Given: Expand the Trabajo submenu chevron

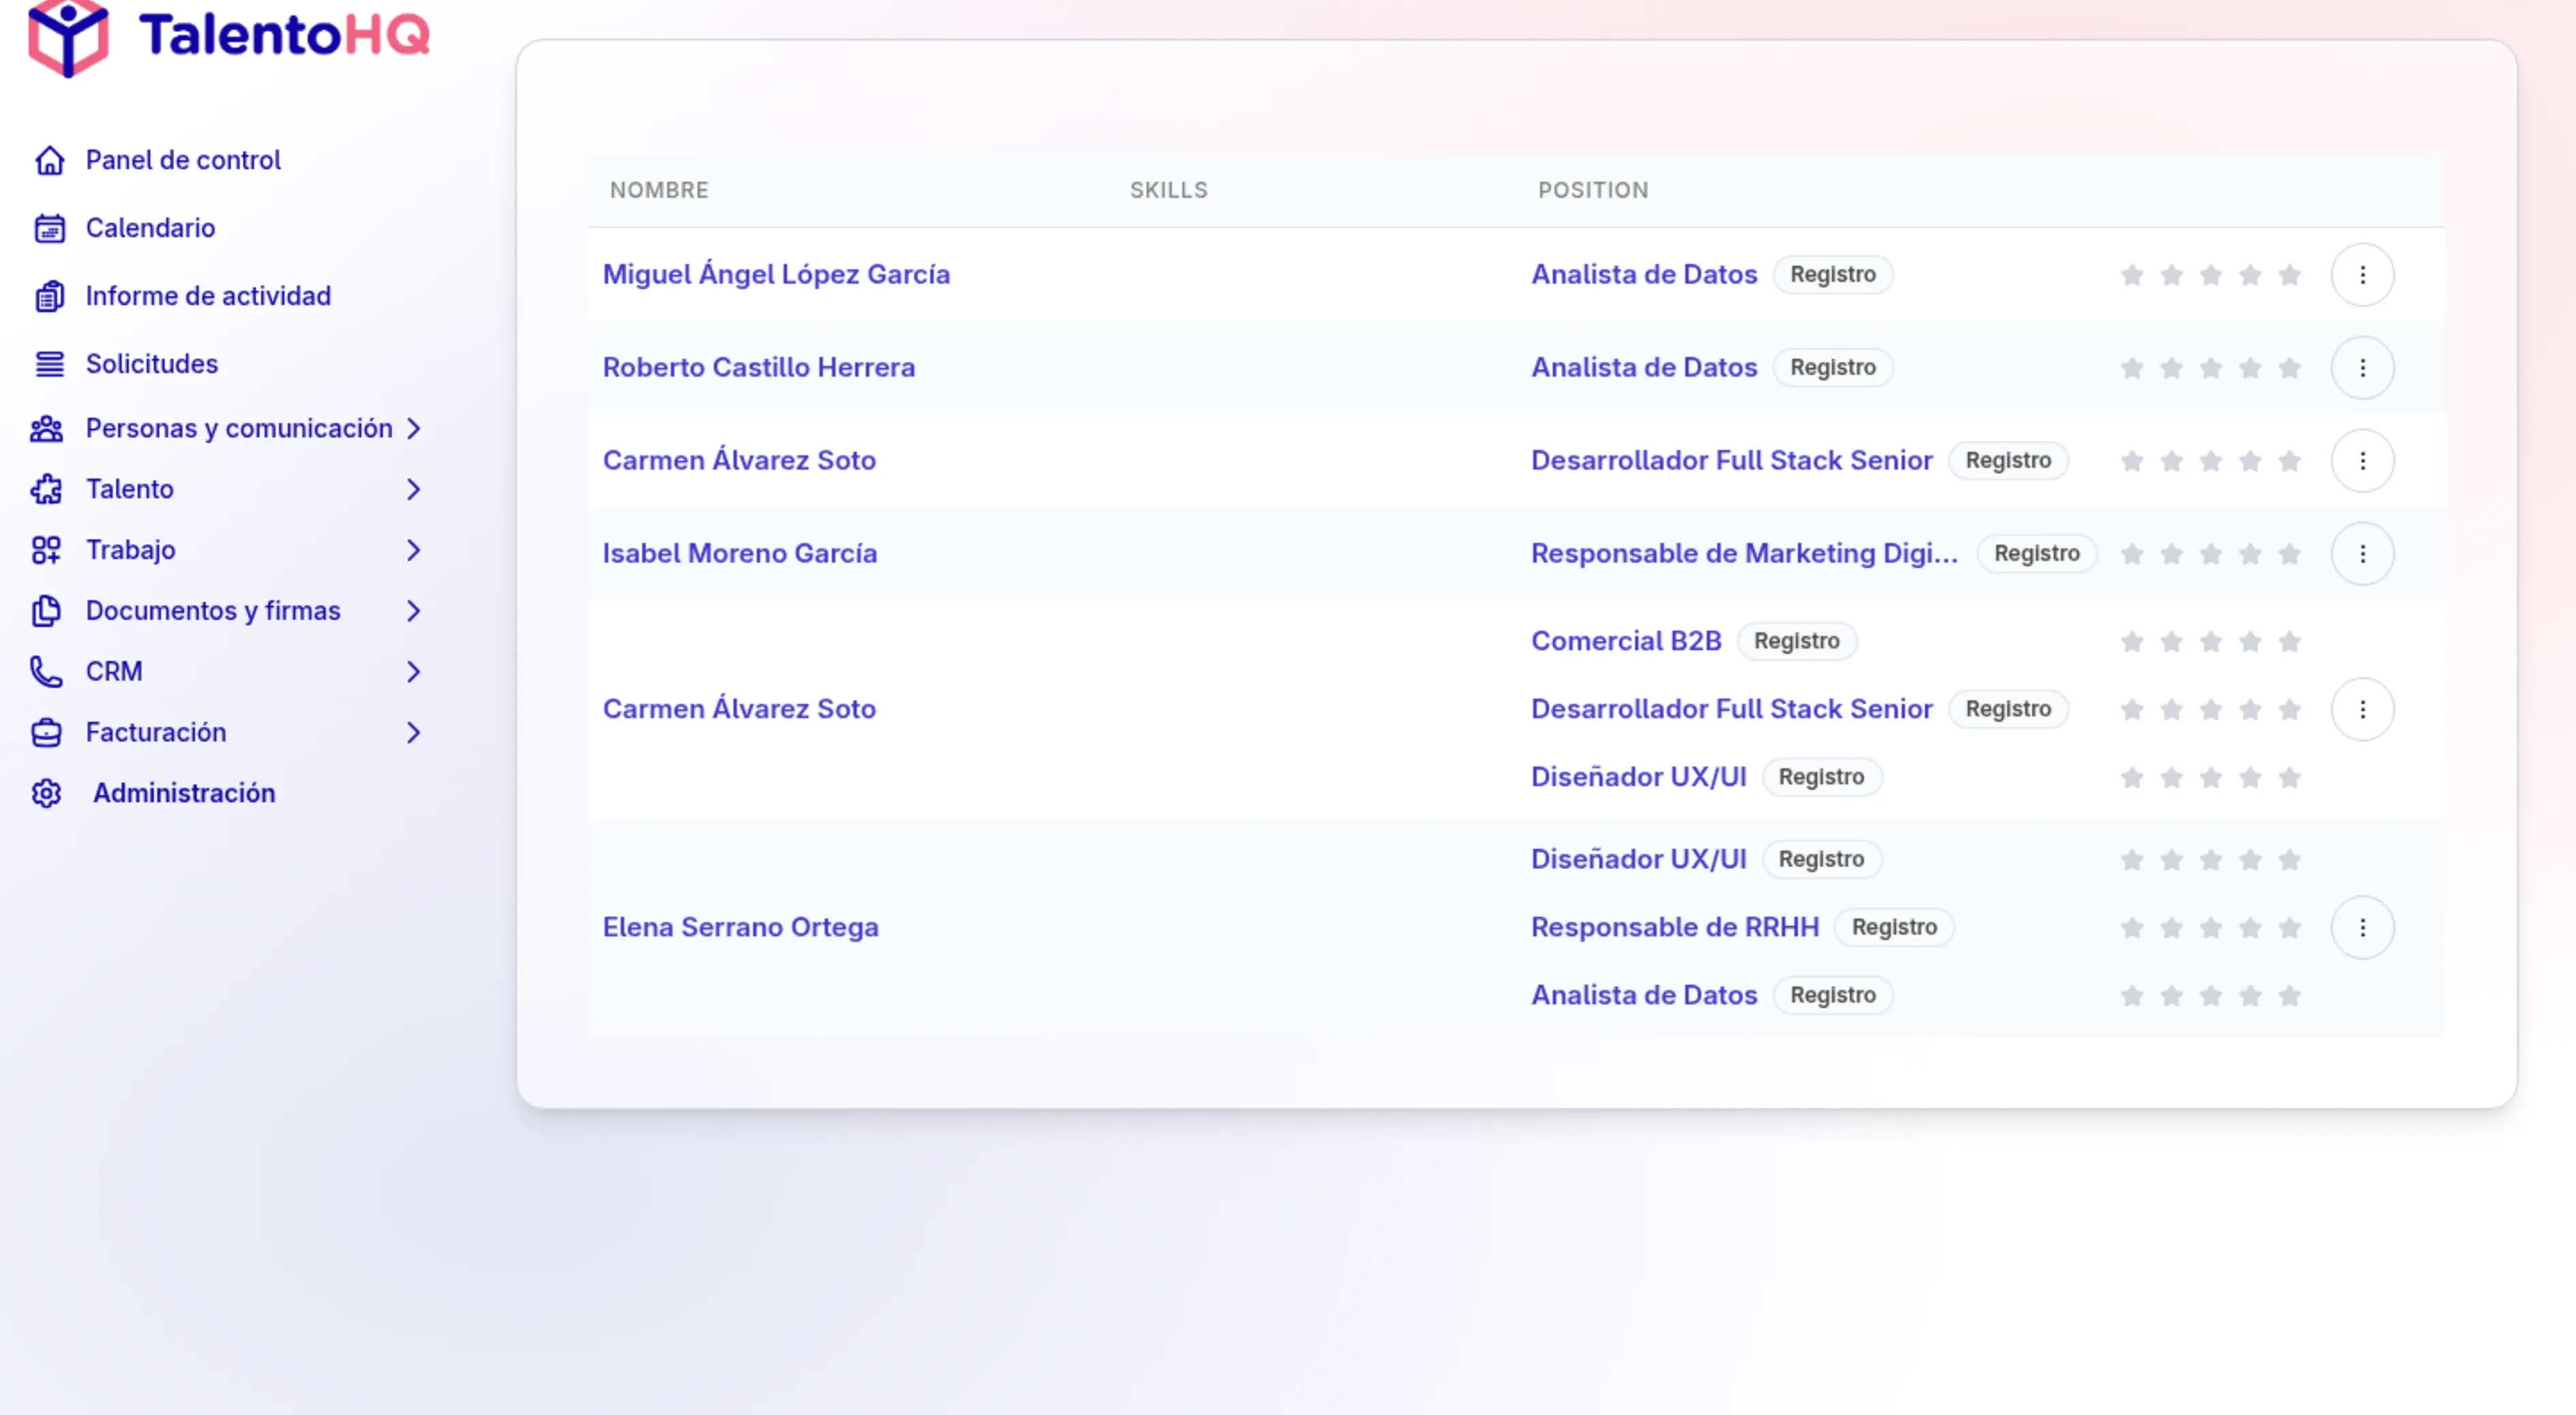Looking at the screenshot, I should (414, 550).
